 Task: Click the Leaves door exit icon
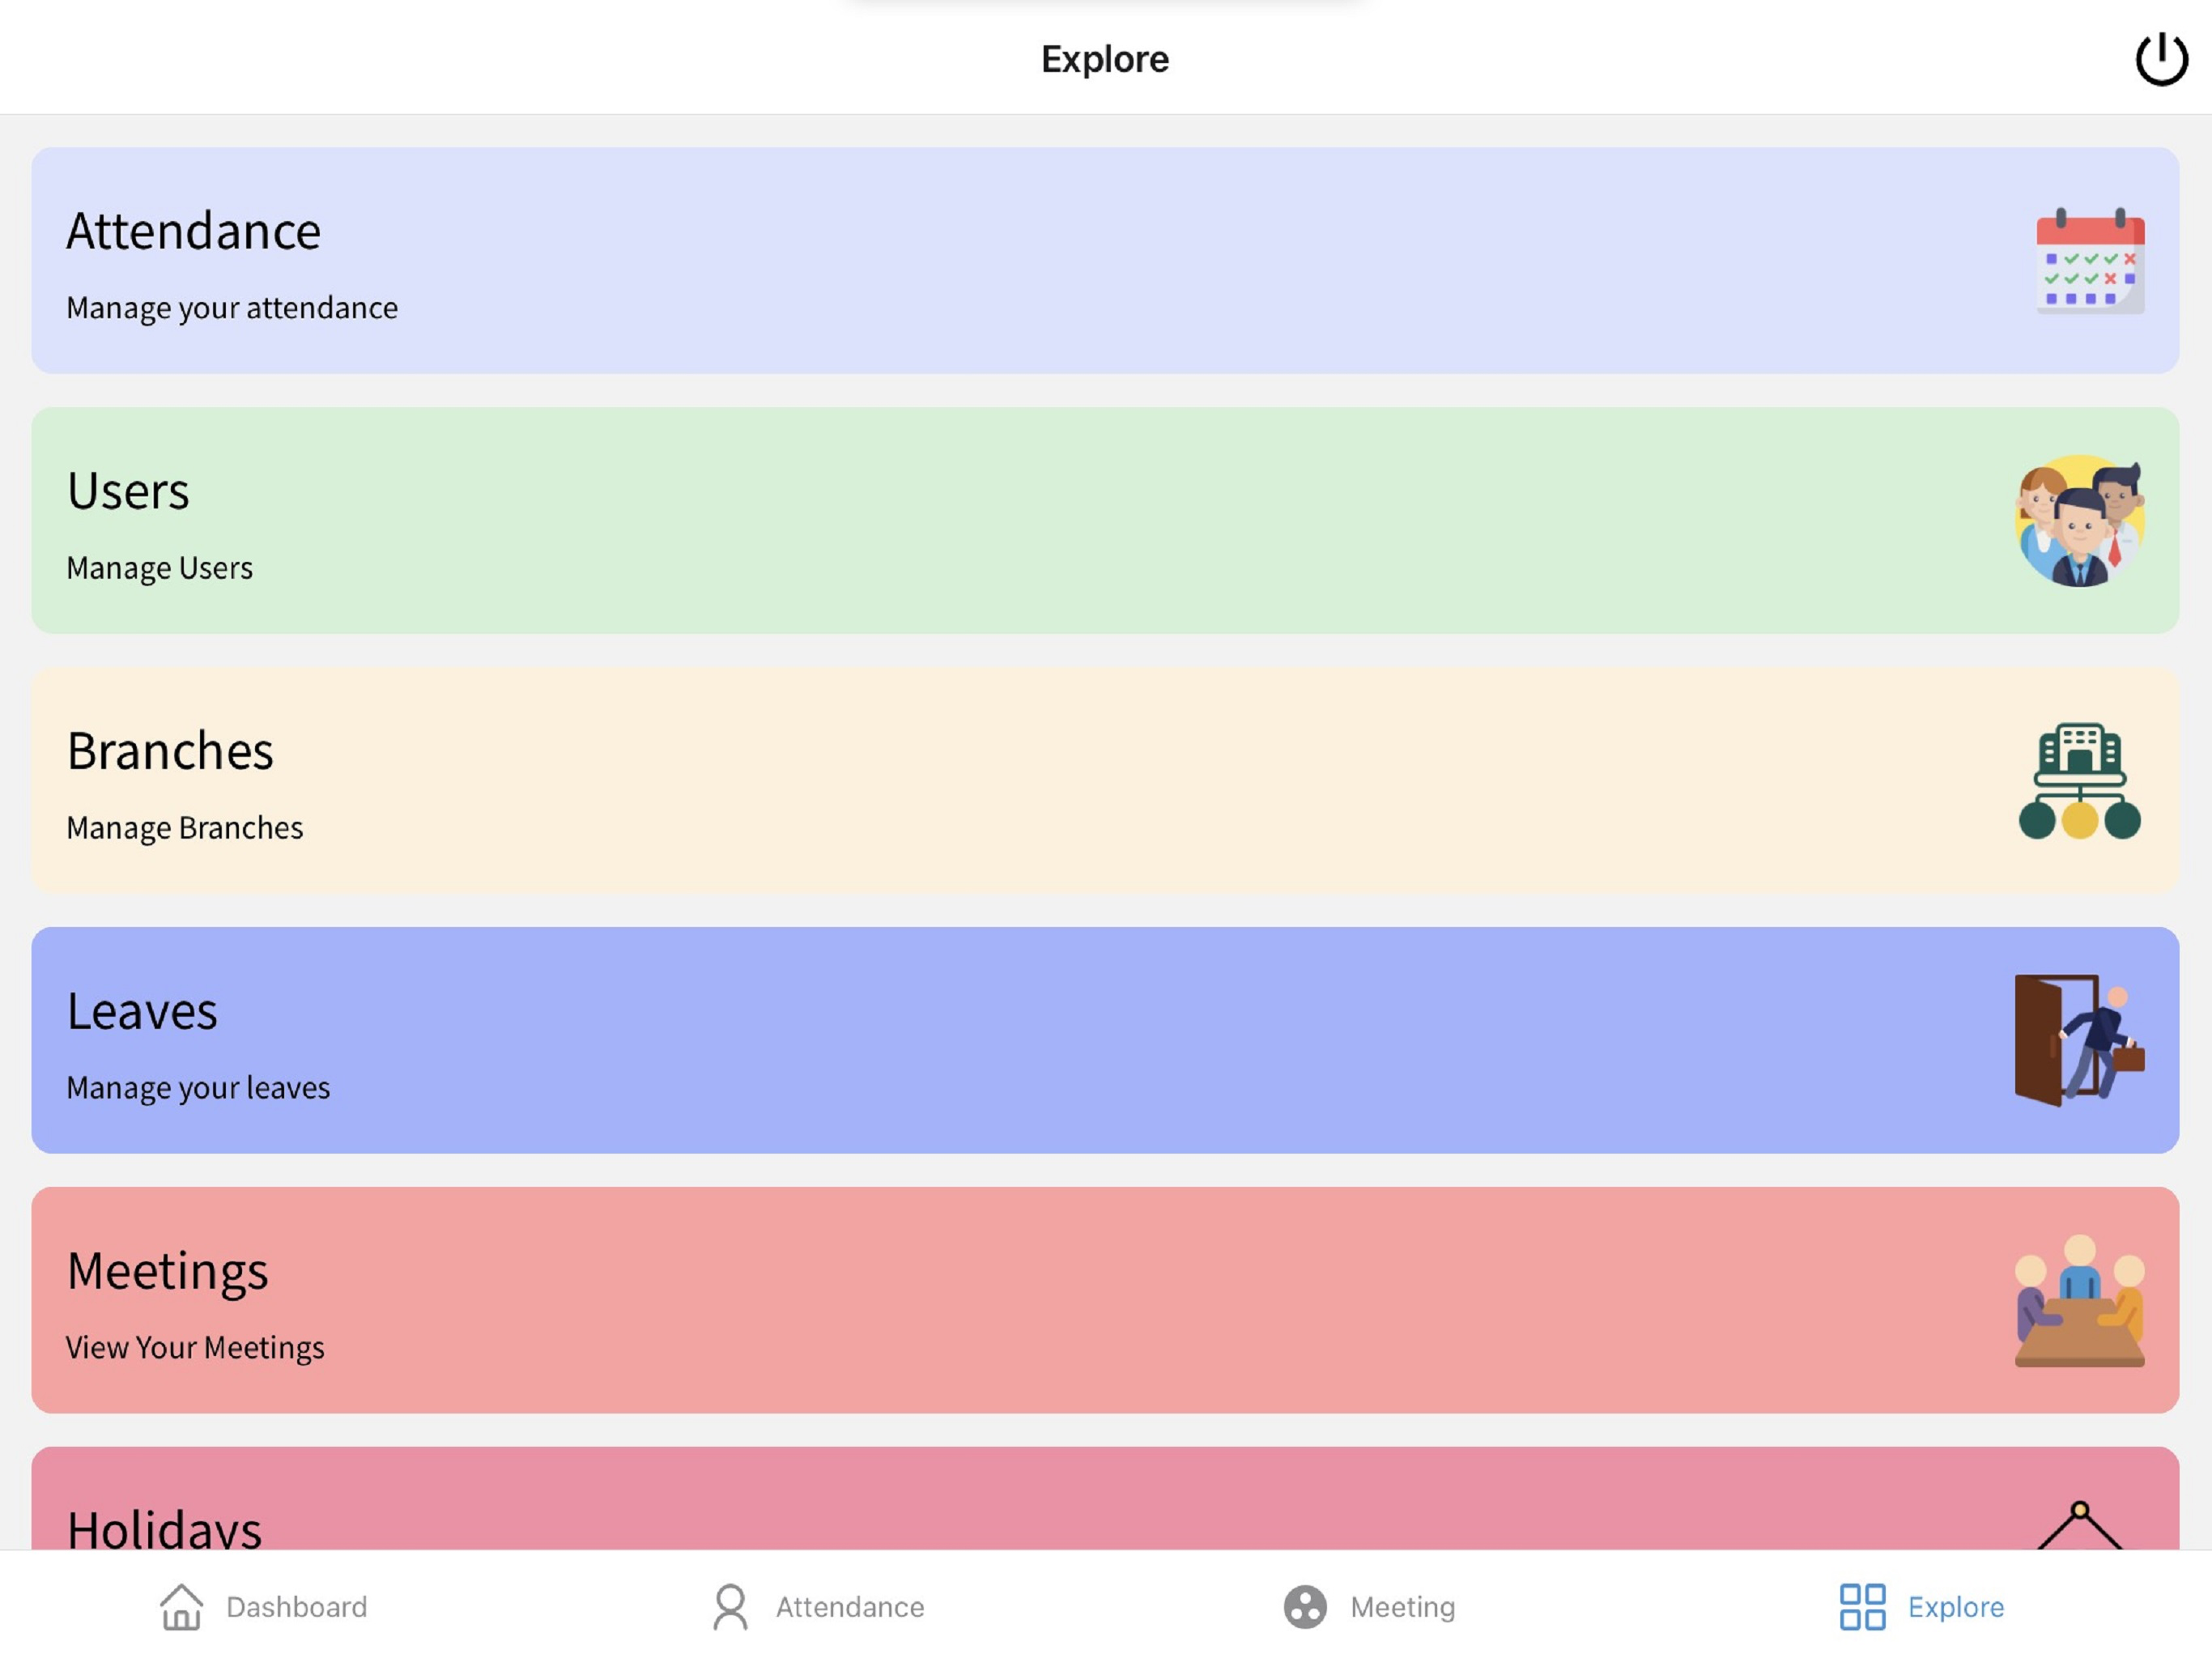tap(2079, 1040)
